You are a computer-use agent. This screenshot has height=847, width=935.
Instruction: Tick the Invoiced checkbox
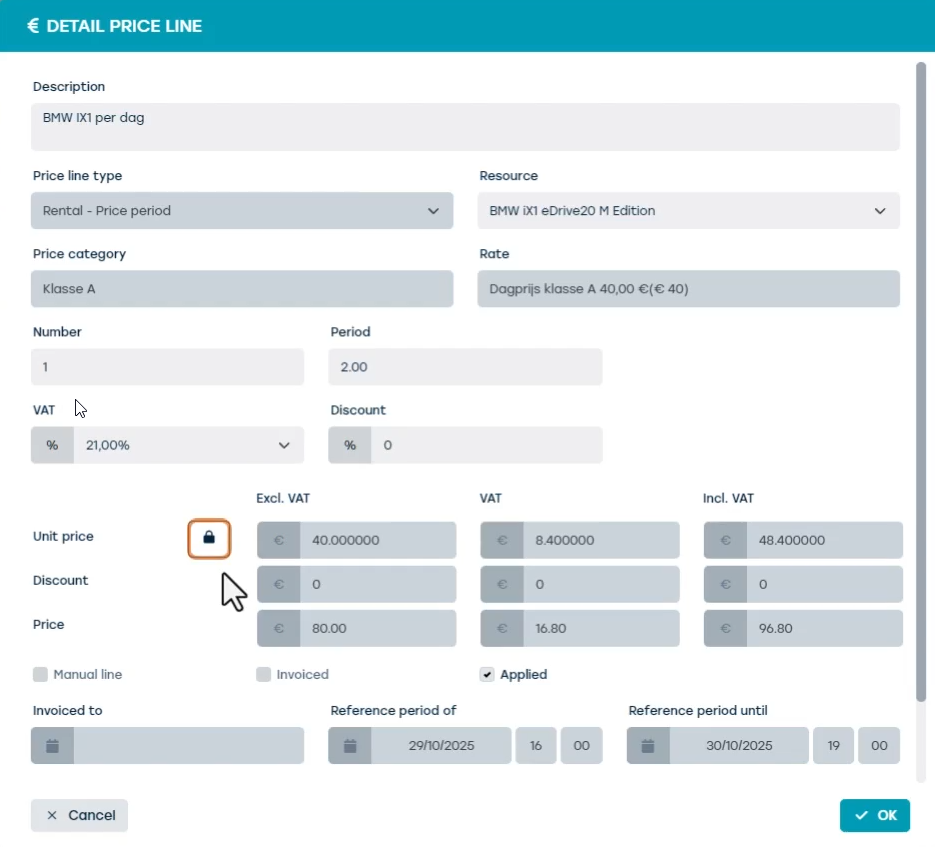click(x=263, y=675)
